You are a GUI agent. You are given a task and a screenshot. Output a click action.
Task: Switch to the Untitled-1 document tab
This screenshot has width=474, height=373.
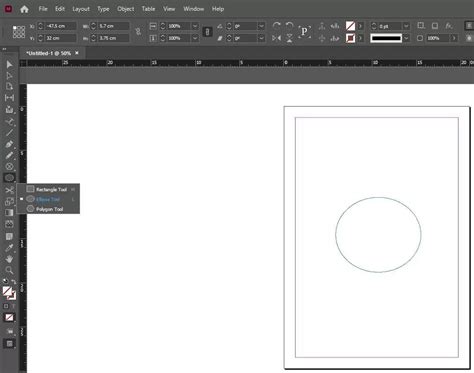point(48,53)
